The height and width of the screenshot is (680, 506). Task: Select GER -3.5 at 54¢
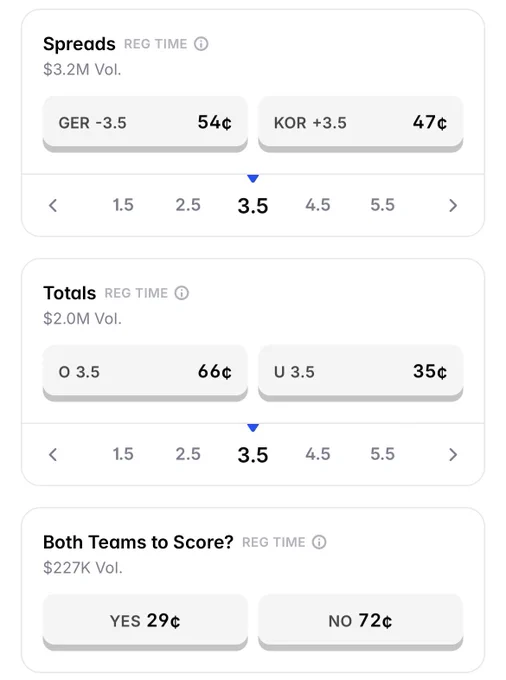click(x=145, y=124)
